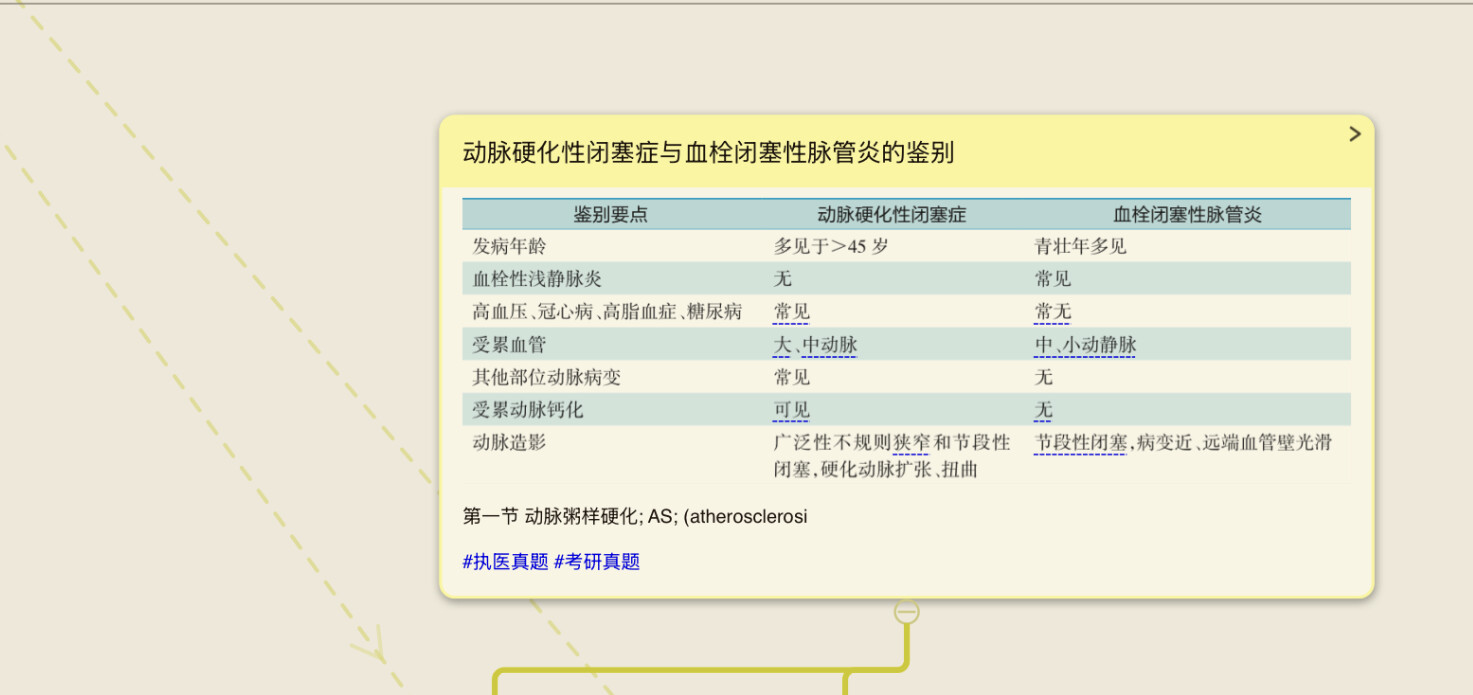
Task: Open the #考研真题 hashtag
Action: (597, 562)
